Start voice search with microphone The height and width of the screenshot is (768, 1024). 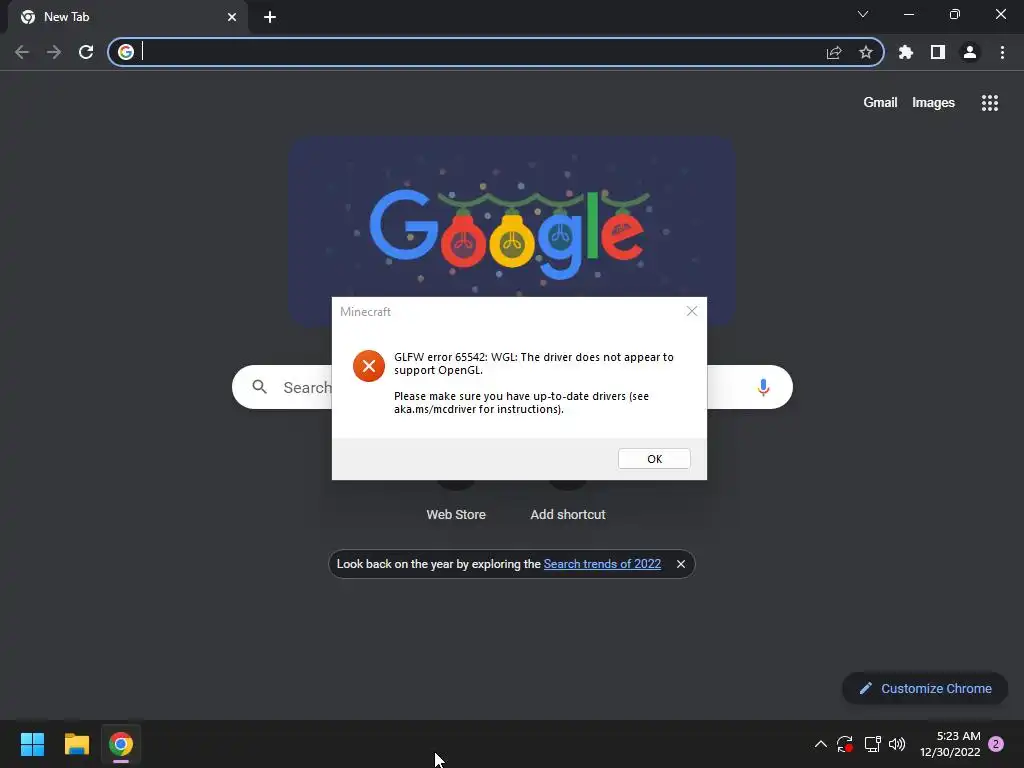[x=763, y=387]
